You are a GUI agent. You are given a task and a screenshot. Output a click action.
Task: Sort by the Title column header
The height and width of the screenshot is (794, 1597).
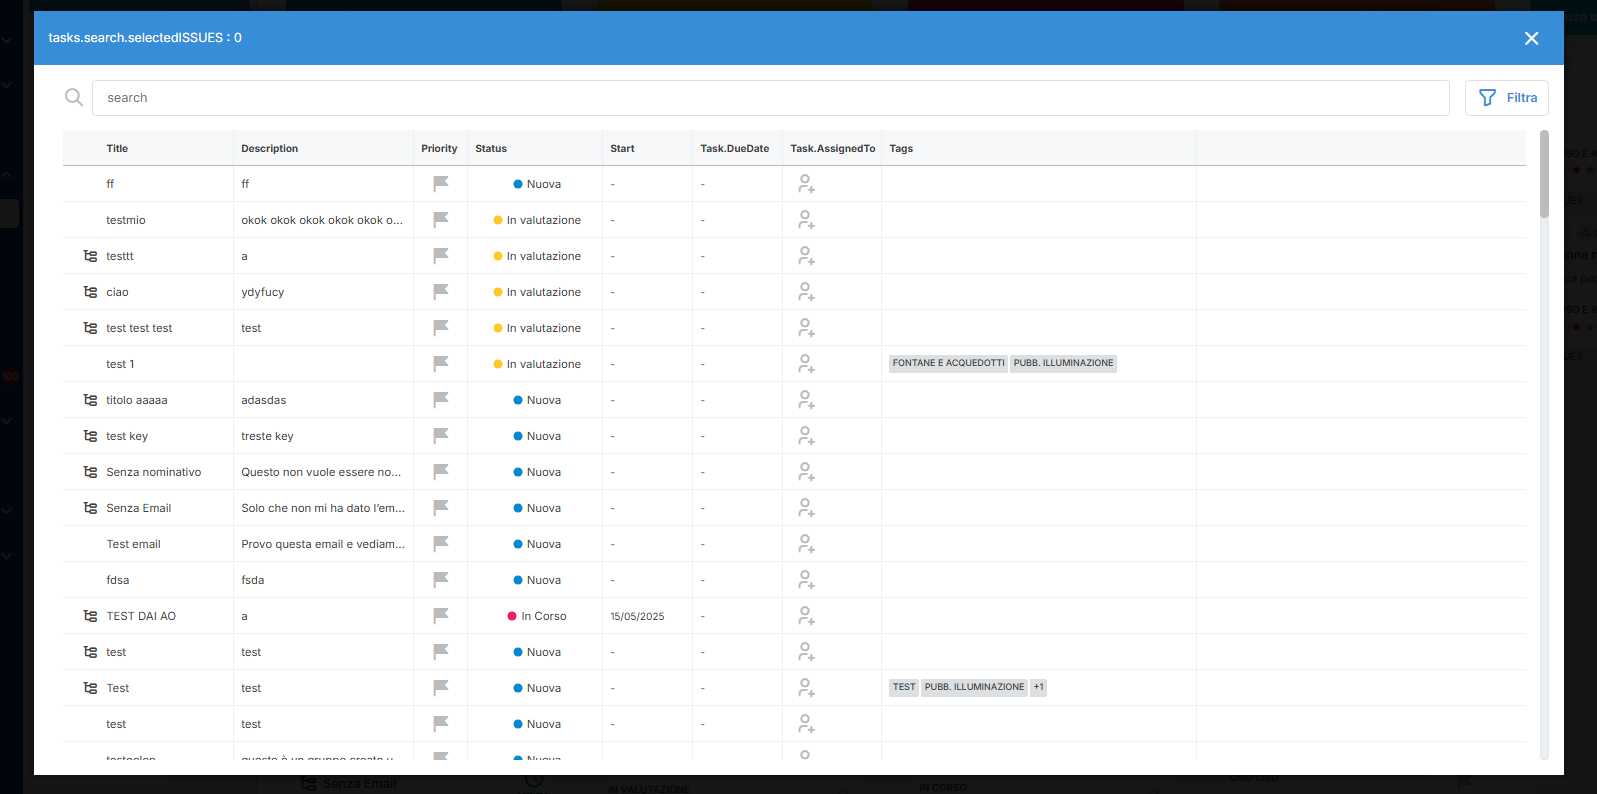117,148
